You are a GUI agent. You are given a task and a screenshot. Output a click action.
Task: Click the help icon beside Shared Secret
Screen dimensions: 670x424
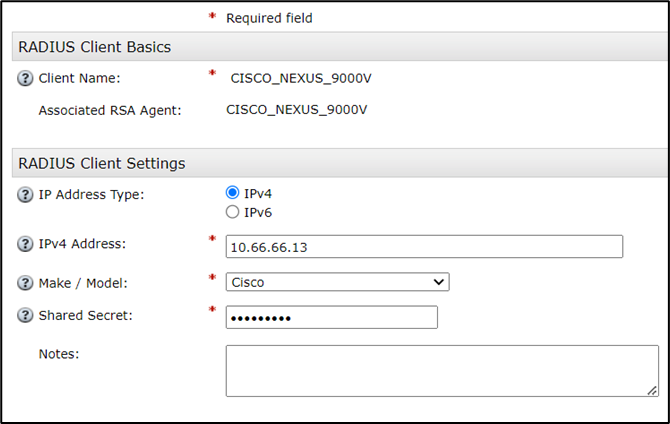point(26,316)
